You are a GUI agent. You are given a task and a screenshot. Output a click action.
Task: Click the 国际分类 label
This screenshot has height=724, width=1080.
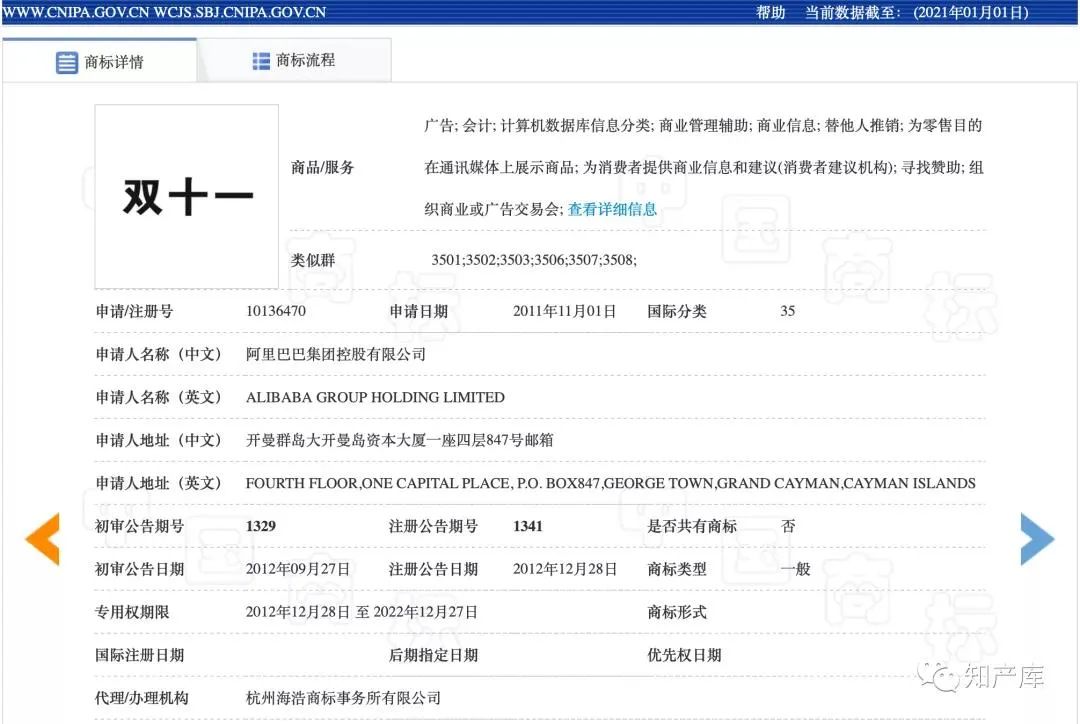(x=677, y=311)
